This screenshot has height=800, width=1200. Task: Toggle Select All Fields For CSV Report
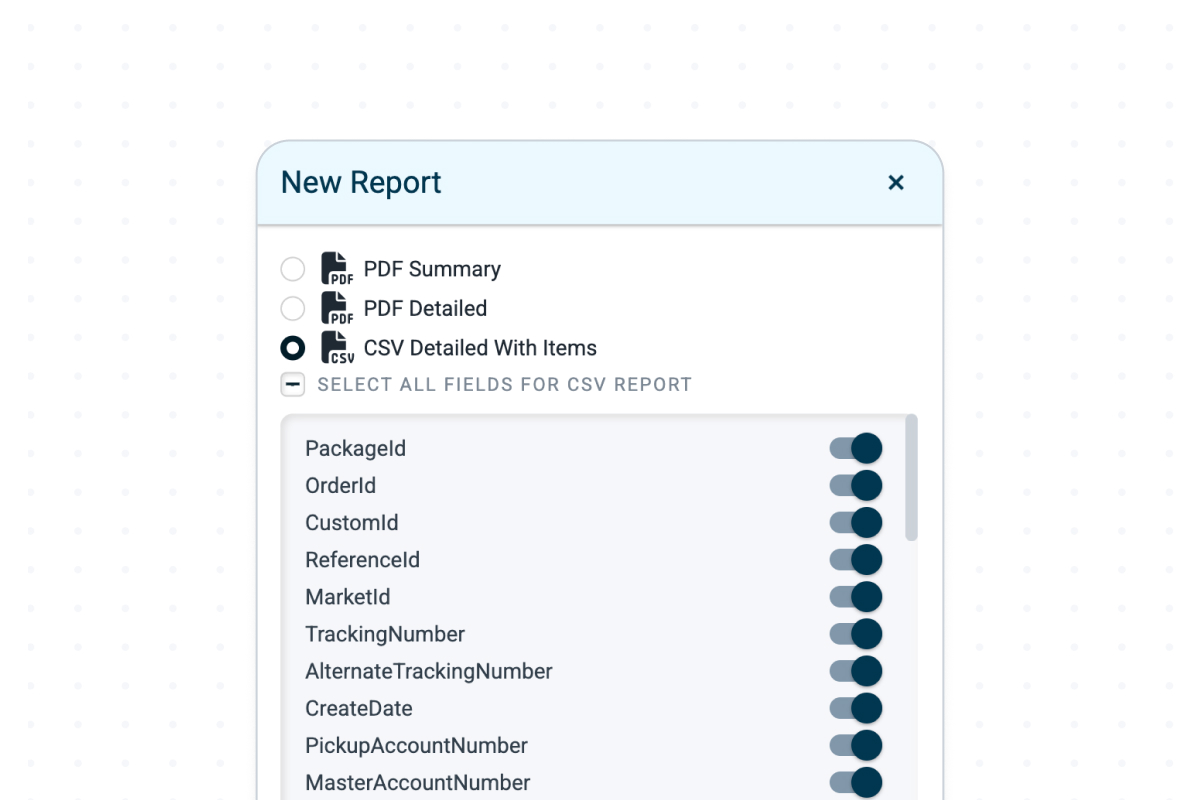(x=292, y=384)
